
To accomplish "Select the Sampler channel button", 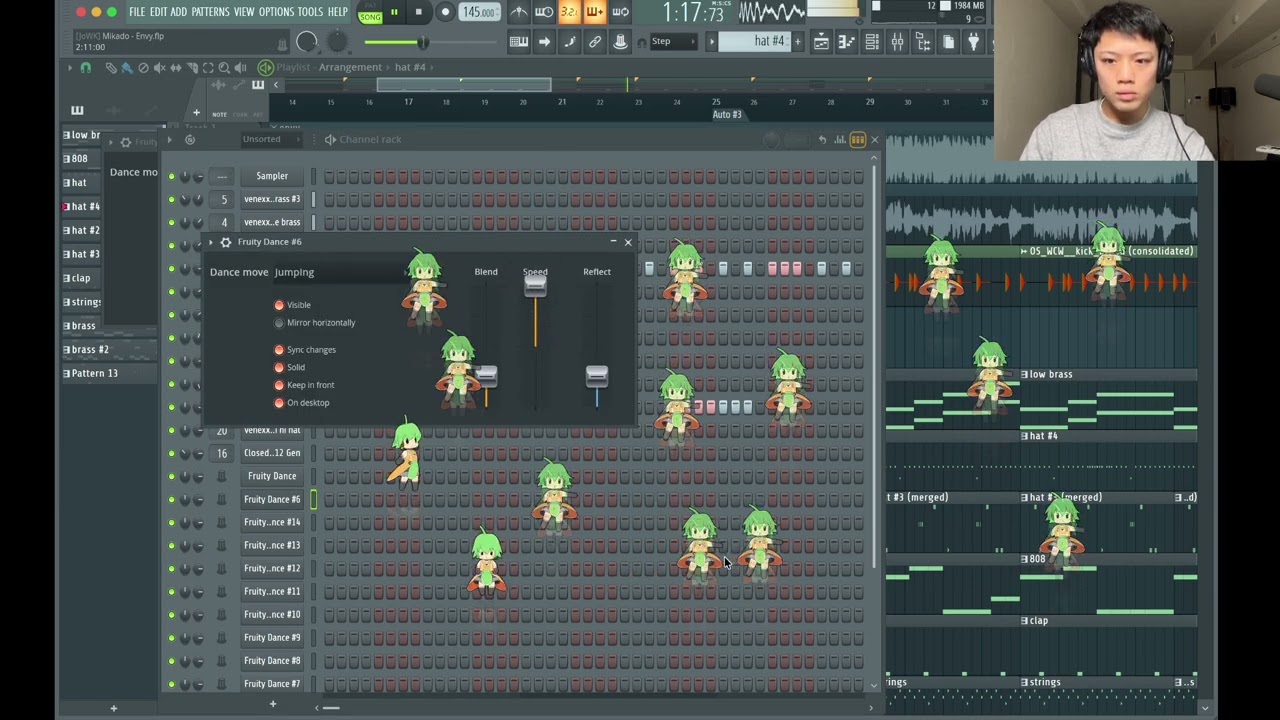I will point(272,176).
